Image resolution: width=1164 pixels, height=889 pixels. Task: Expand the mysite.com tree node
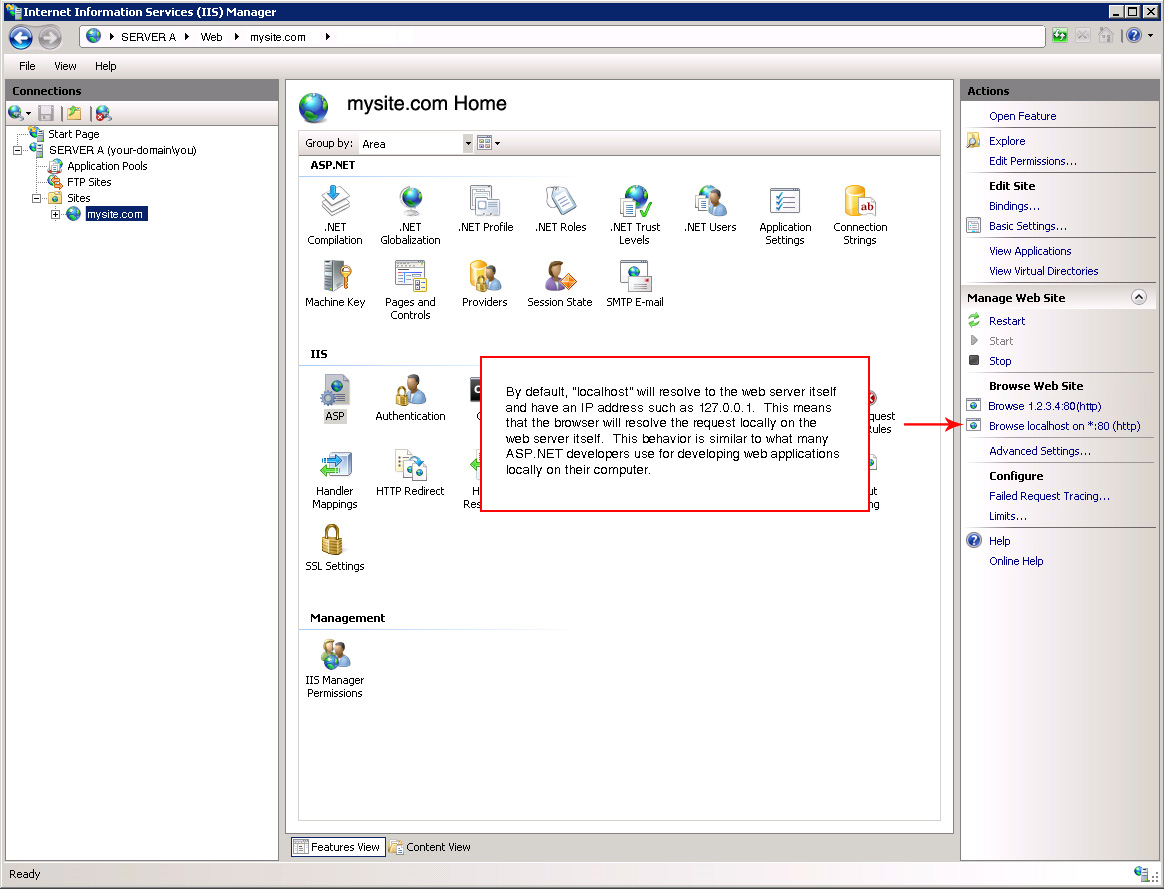[x=55, y=214]
